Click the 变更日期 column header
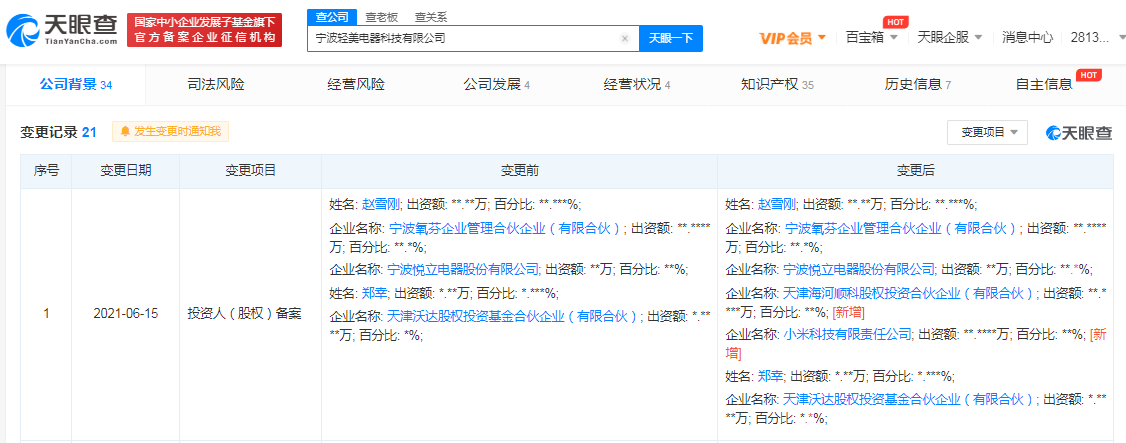The width and height of the screenshot is (1126, 443). 126,171
